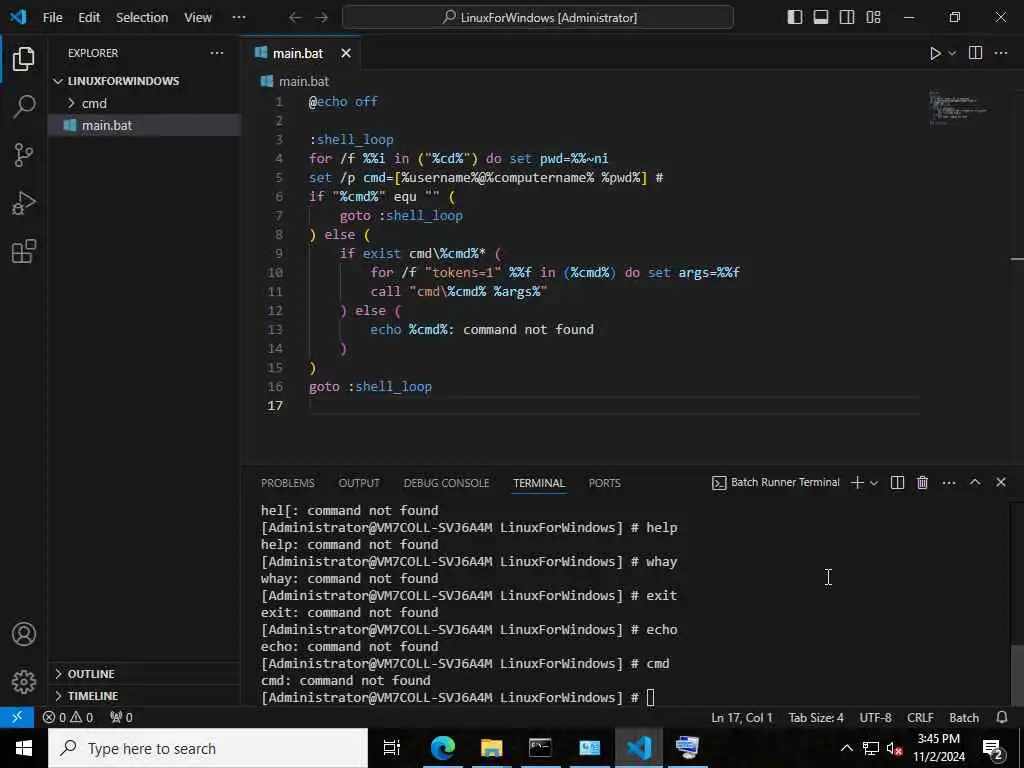Viewport: 1024px width, 768px height.
Task: Close the terminal panel
Action: (x=1000, y=482)
